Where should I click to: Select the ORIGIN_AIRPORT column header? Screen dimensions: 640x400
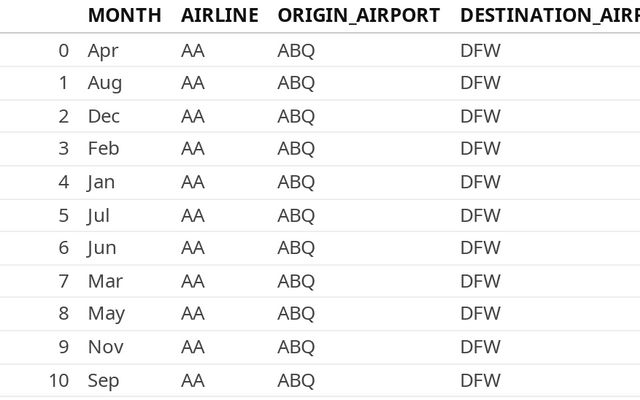coord(358,15)
